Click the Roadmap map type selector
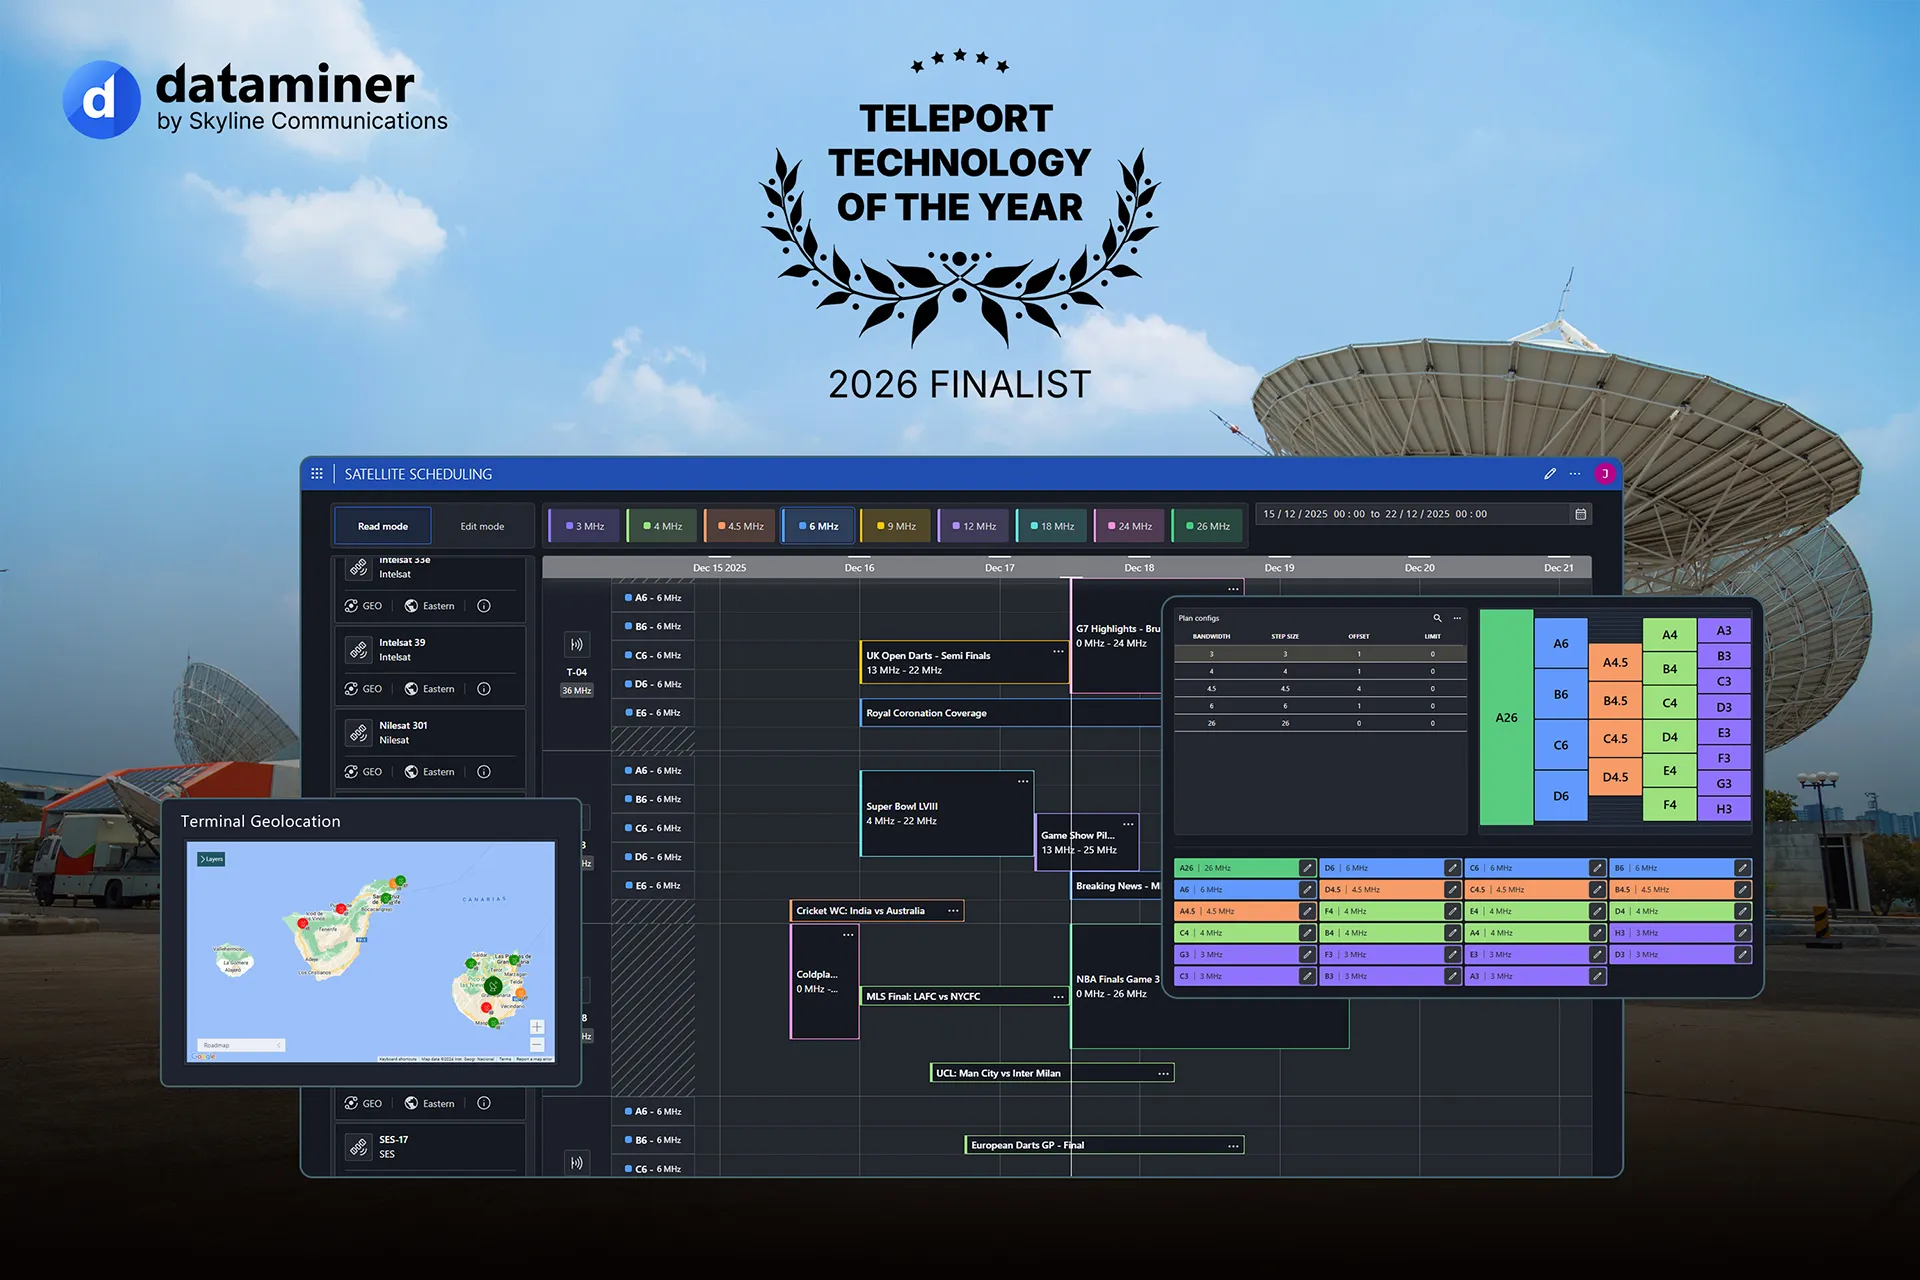The height and width of the screenshot is (1280, 1920). [240, 1045]
